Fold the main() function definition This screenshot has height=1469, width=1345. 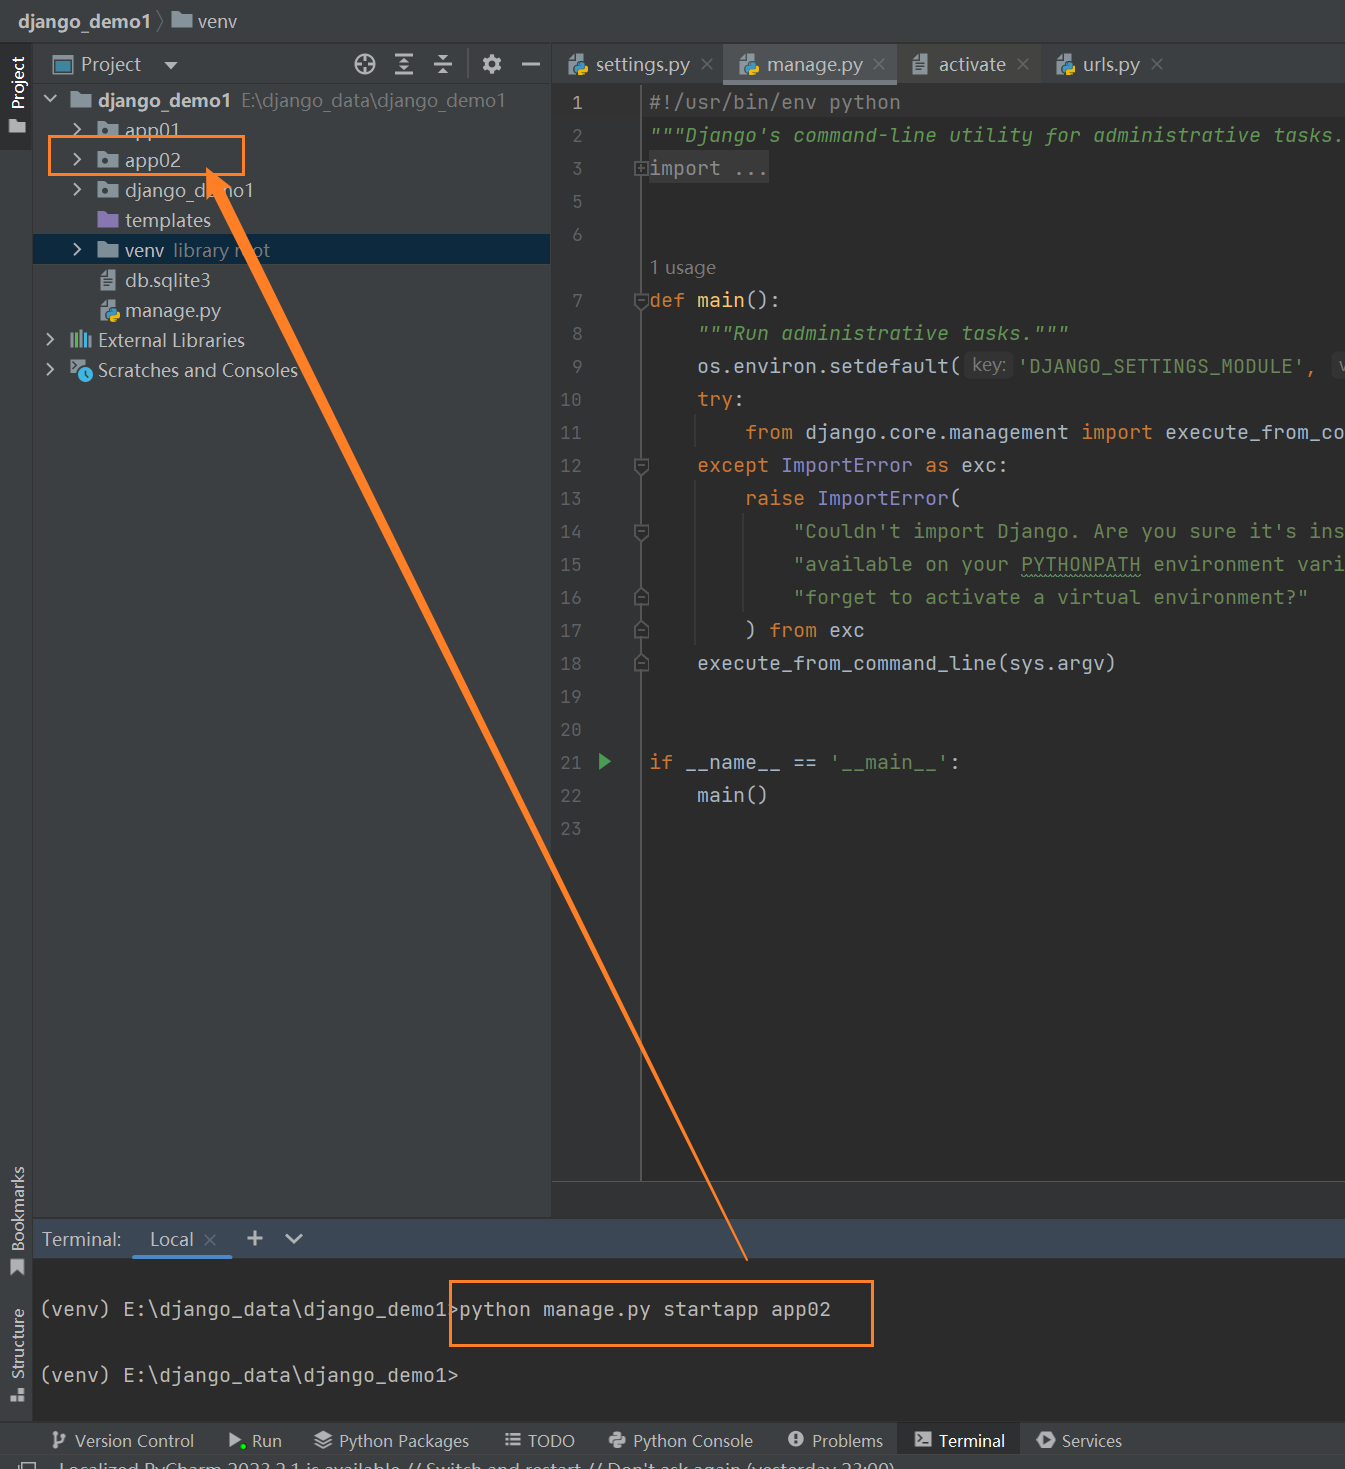point(641,299)
